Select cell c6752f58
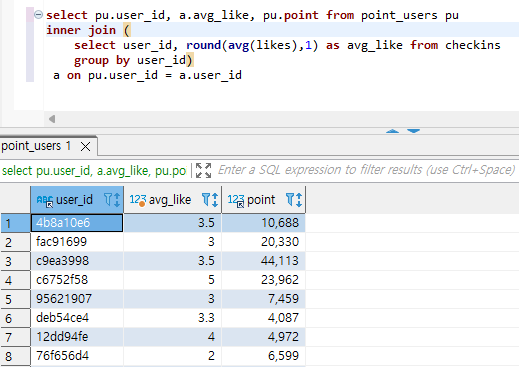Image resolution: width=519 pixels, height=367 pixels. pos(77,280)
